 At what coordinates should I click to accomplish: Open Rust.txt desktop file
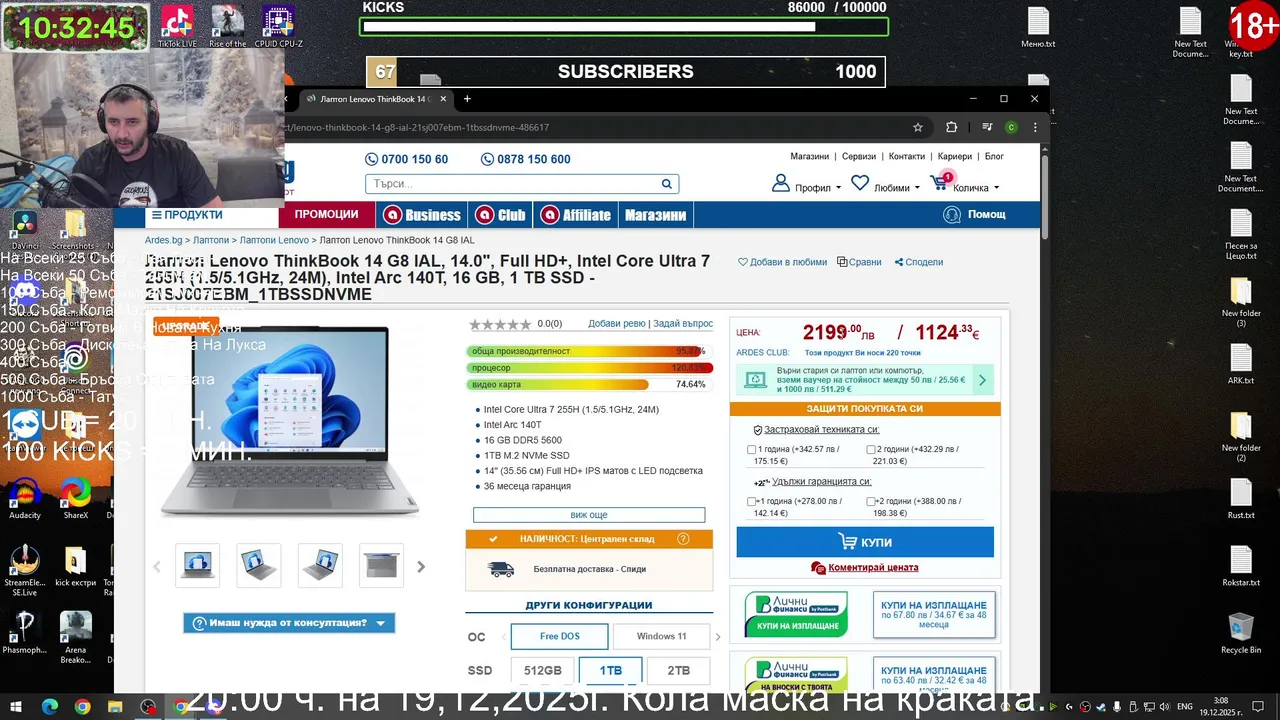tap(1241, 499)
